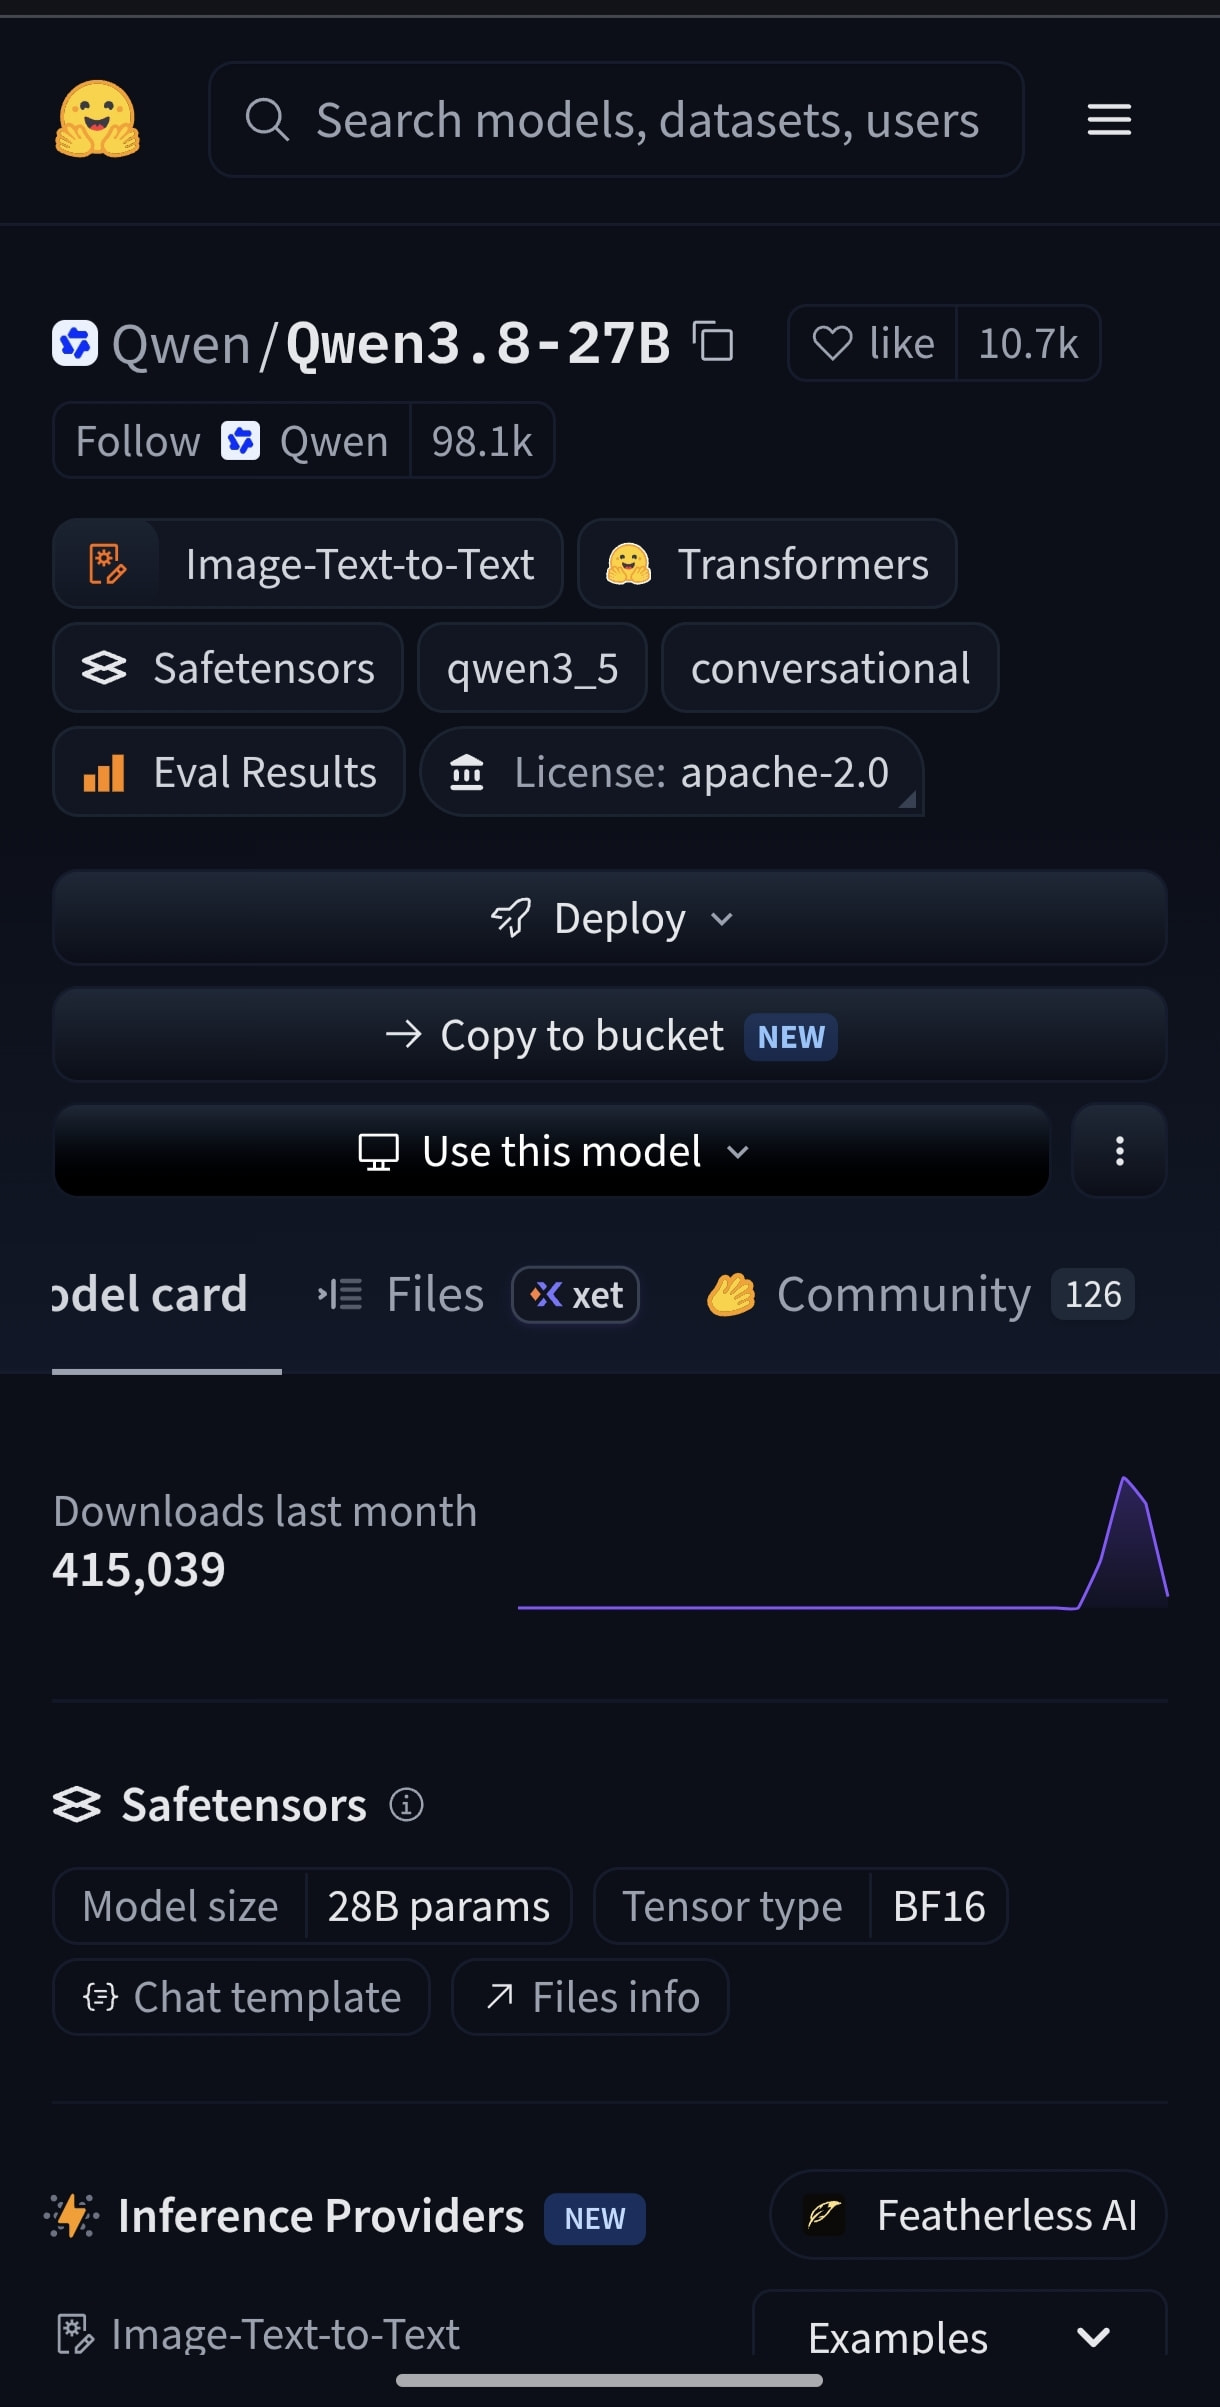The height and width of the screenshot is (2407, 1220).
Task: Click the three-dot more options button
Action: (1119, 1151)
